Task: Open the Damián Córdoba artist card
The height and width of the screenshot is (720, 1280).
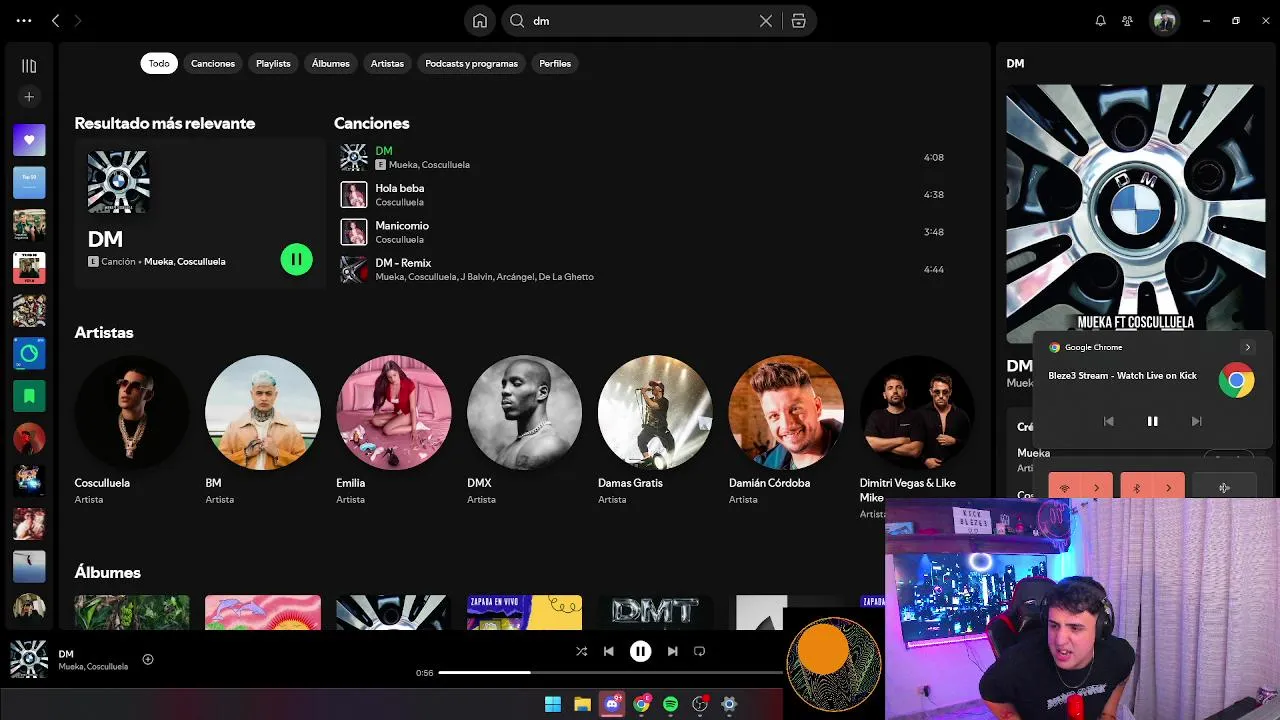Action: pyautogui.click(x=786, y=430)
